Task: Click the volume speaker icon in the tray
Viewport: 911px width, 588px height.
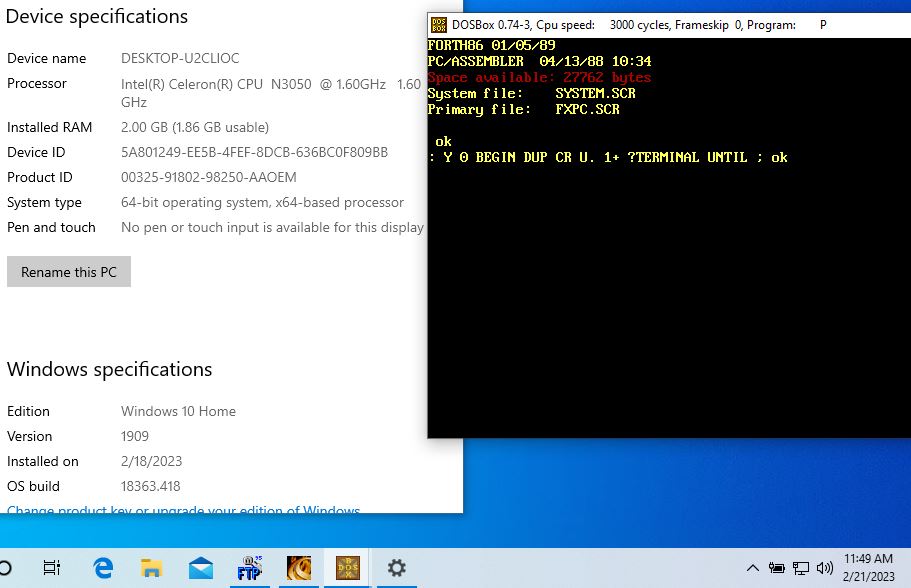Action: coord(824,568)
